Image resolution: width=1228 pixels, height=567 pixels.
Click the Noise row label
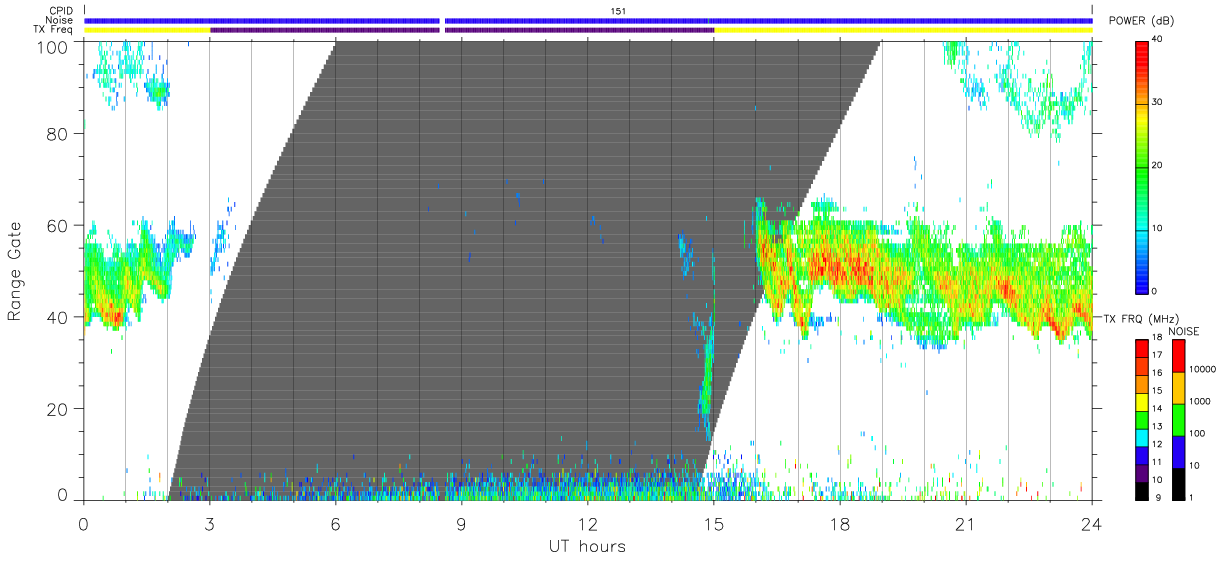point(60,20)
